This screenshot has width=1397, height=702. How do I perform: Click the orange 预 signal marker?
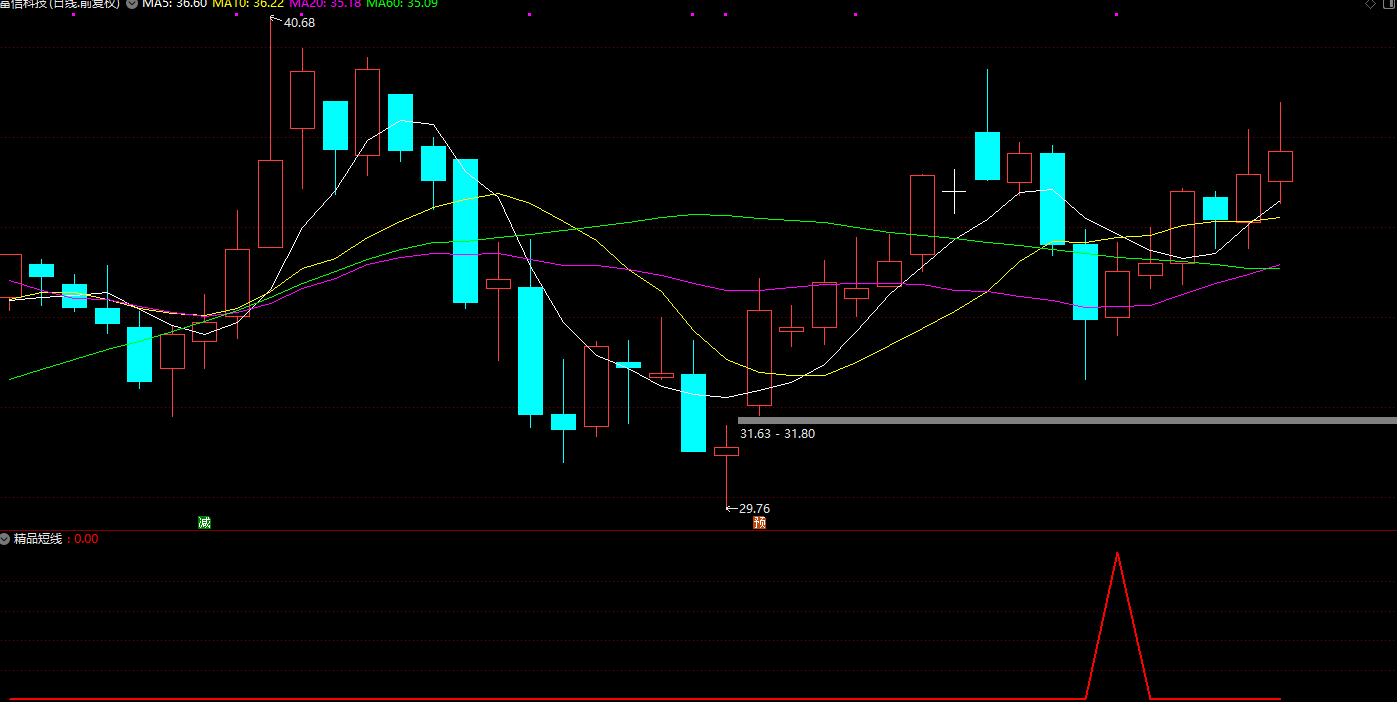point(759,522)
